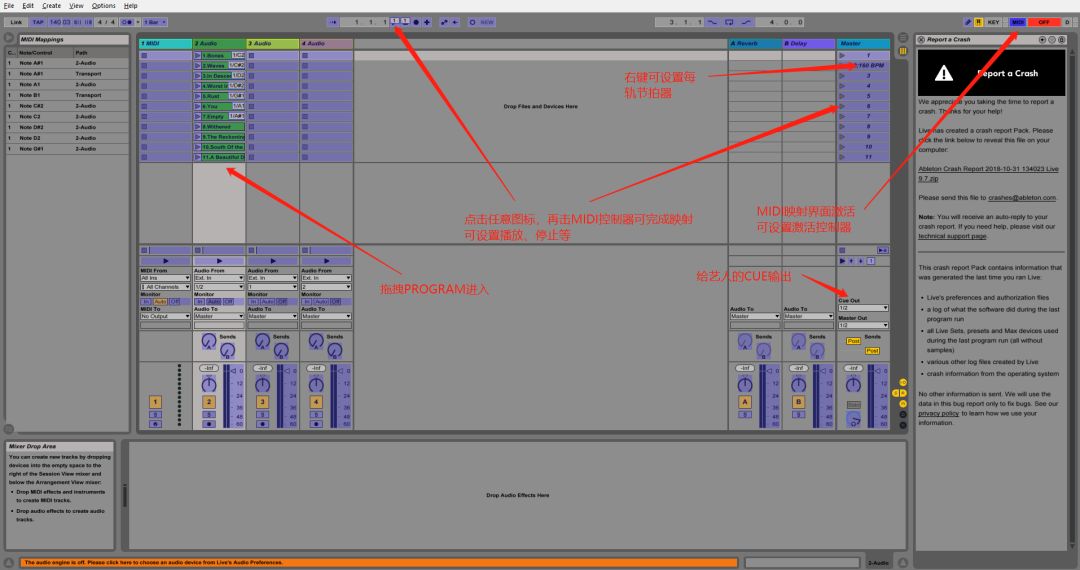Open the Master Out dropdown
The width and height of the screenshot is (1080, 570).
click(x=863, y=326)
